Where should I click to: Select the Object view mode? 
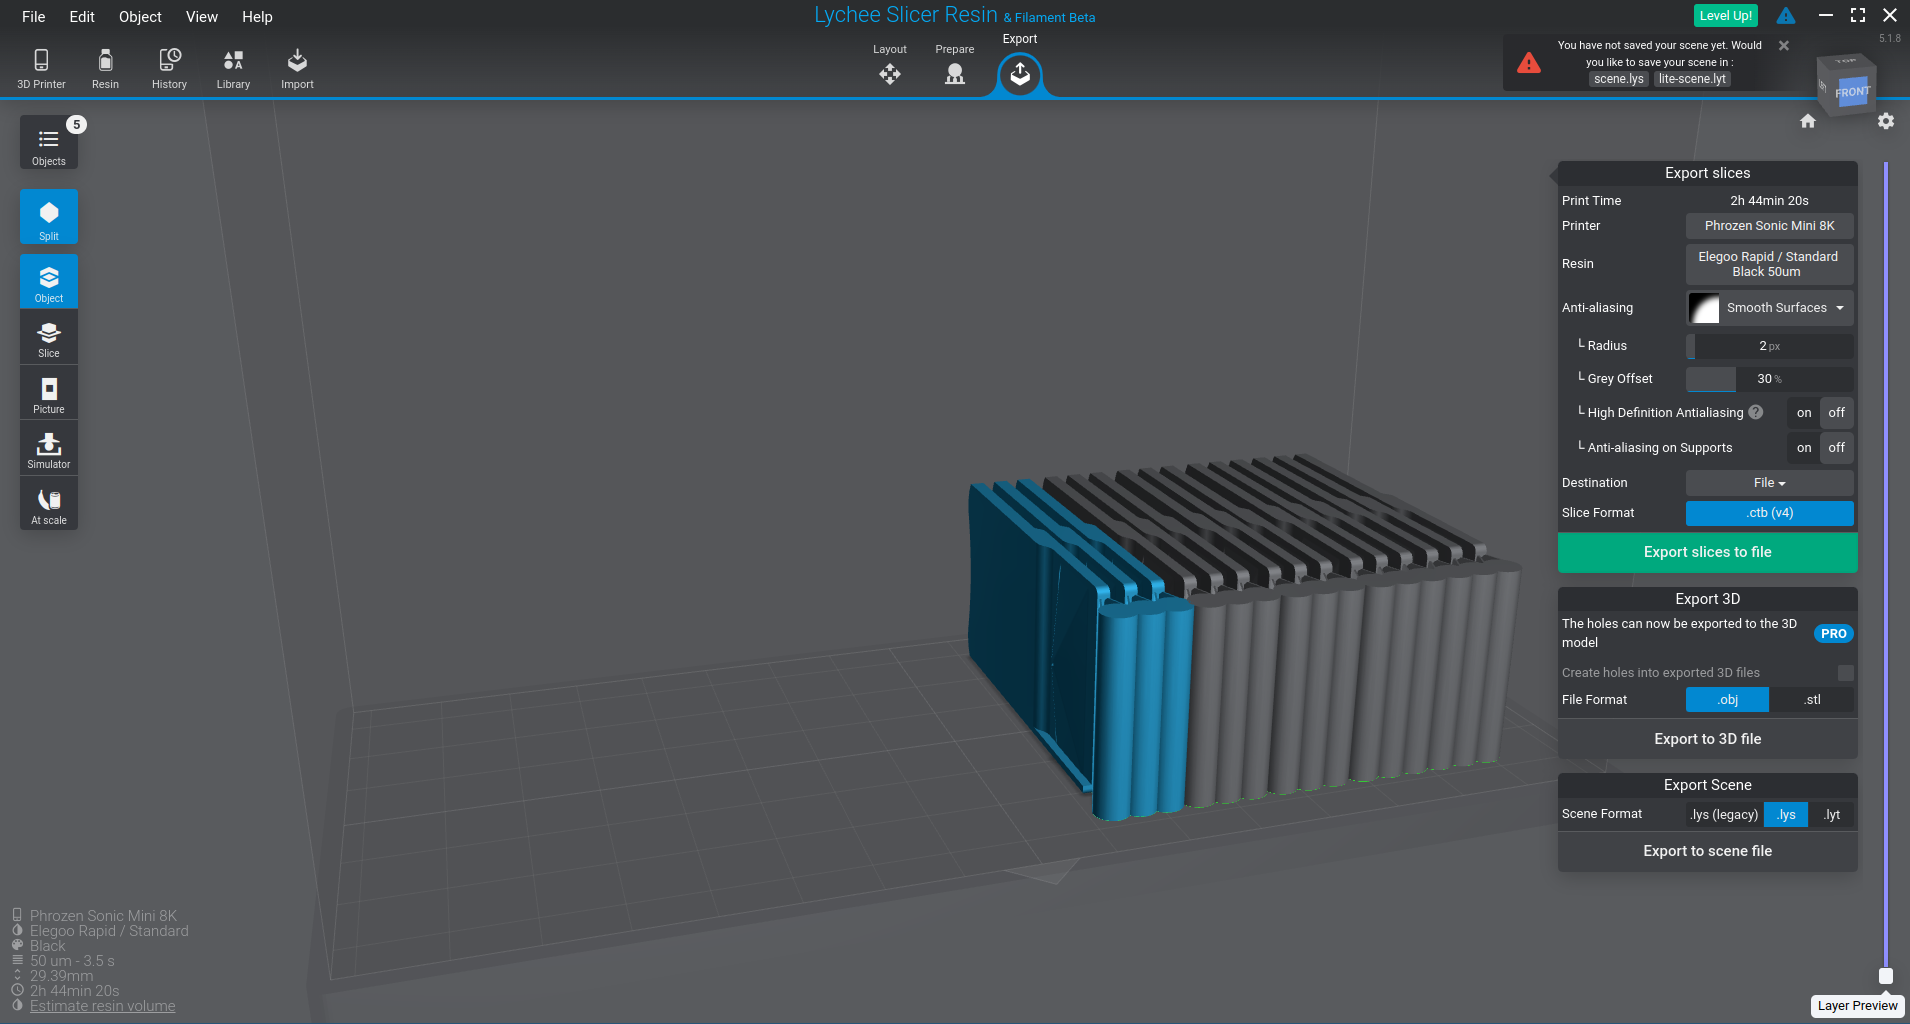point(49,281)
